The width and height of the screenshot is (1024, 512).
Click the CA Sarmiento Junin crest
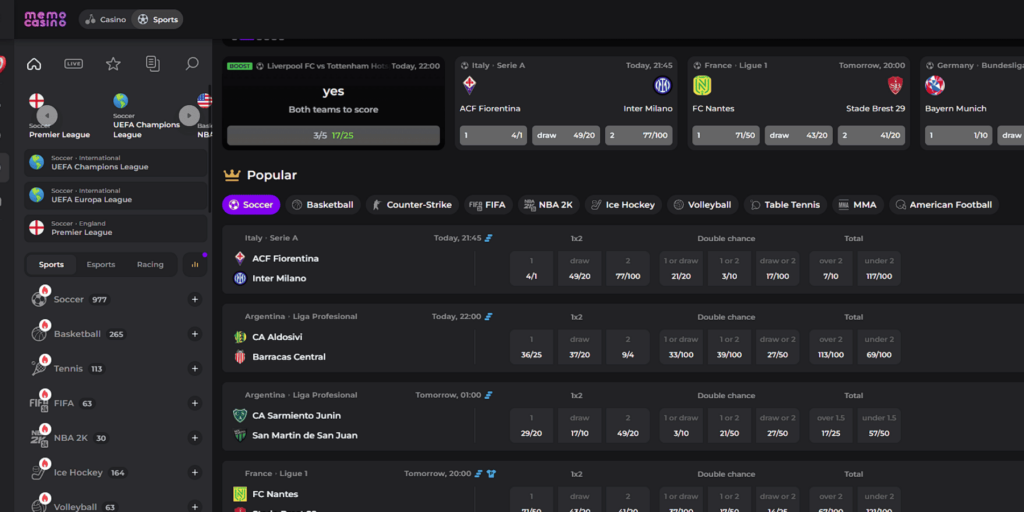[240, 415]
